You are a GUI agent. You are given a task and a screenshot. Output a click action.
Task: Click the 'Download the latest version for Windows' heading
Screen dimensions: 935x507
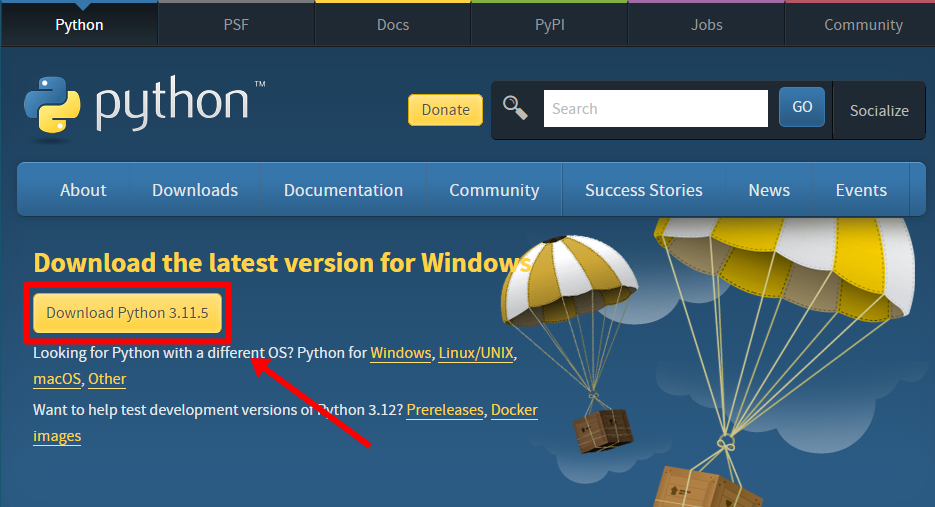282,262
